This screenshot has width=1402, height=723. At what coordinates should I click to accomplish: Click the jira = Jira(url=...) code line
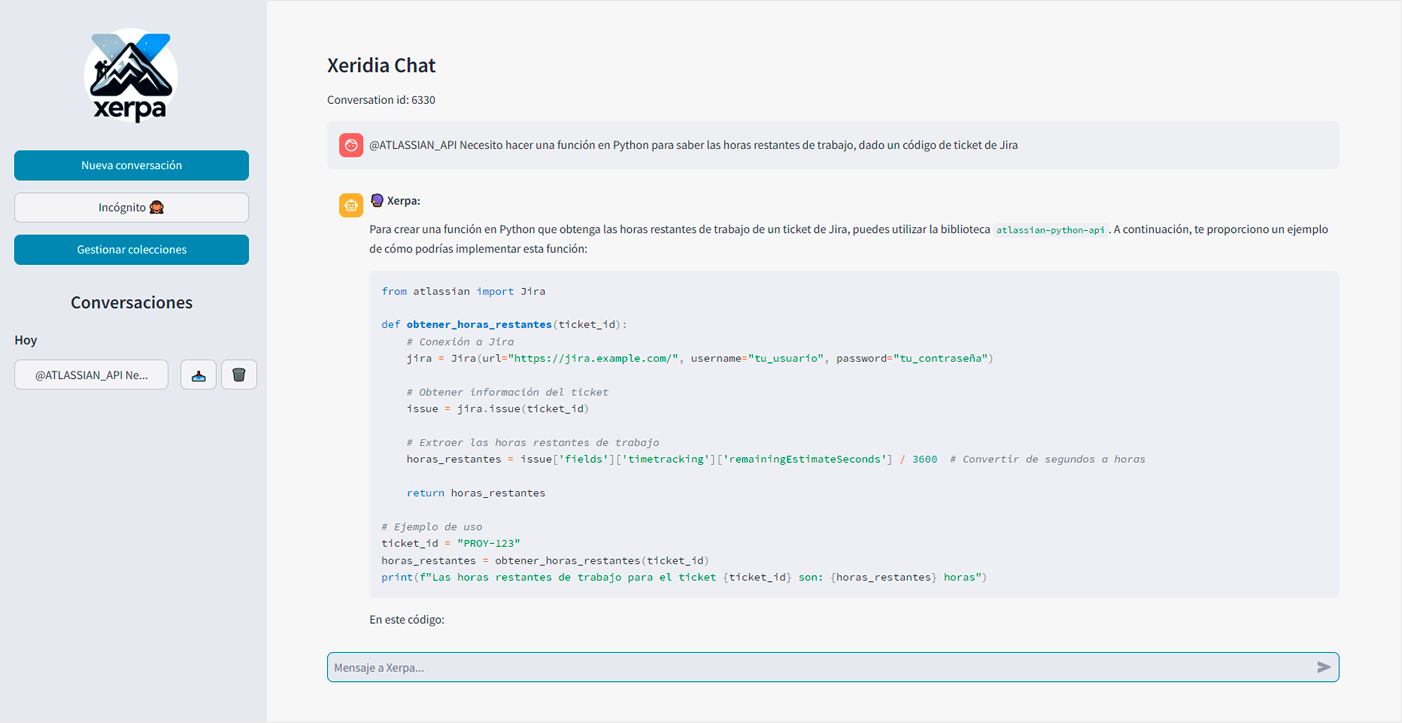click(699, 358)
